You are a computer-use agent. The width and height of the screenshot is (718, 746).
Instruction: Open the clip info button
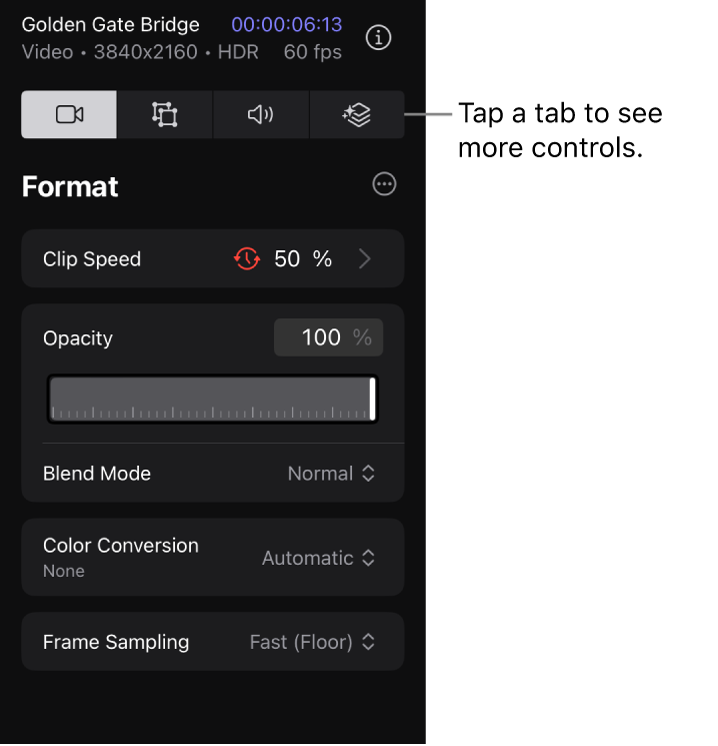pyautogui.click(x=378, y=38)
